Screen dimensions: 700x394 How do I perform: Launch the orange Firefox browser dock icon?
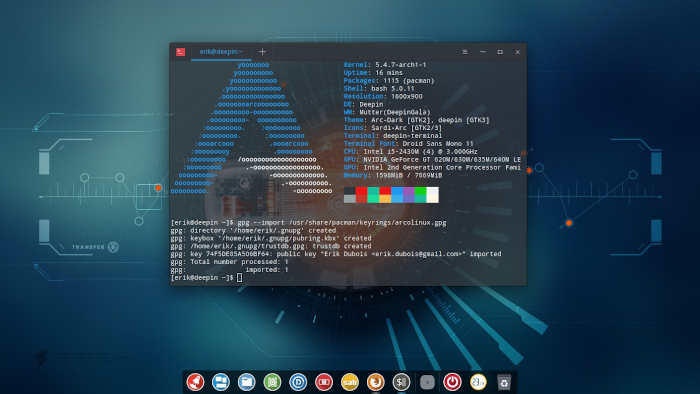click(x=375, y=382)
